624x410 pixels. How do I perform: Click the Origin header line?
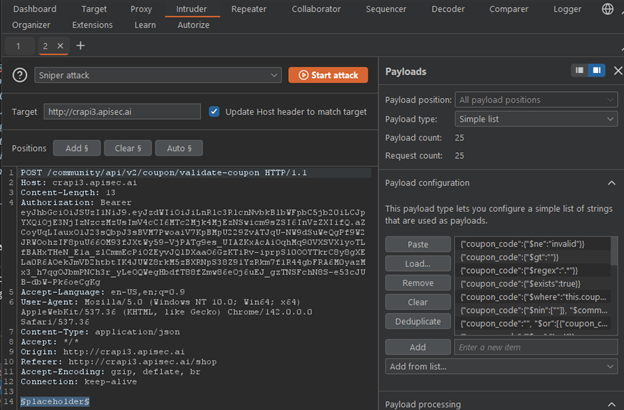(103, 352)
